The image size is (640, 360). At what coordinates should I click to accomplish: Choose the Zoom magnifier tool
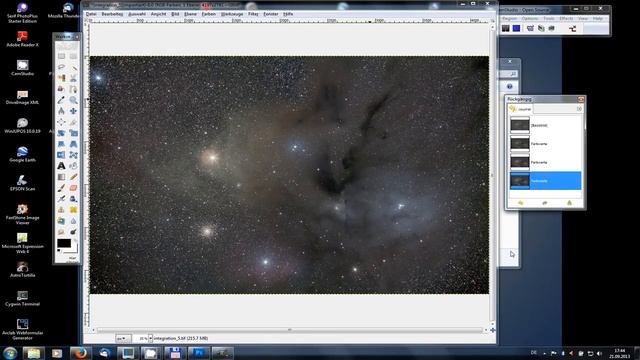pyautogui.click(x=73, y=100)
